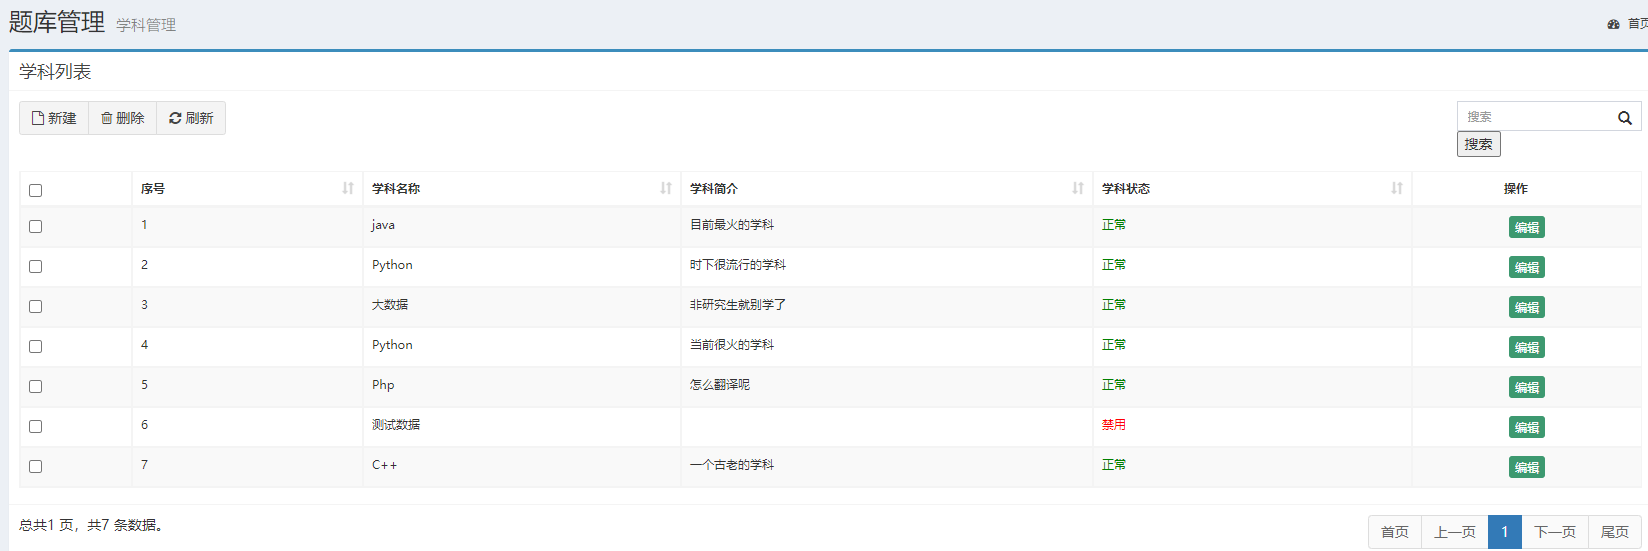Sort by the 学科简介 column sort icon
Image resolution: width=1648 pixels, height=551 pixels.
click(1078, 188)
